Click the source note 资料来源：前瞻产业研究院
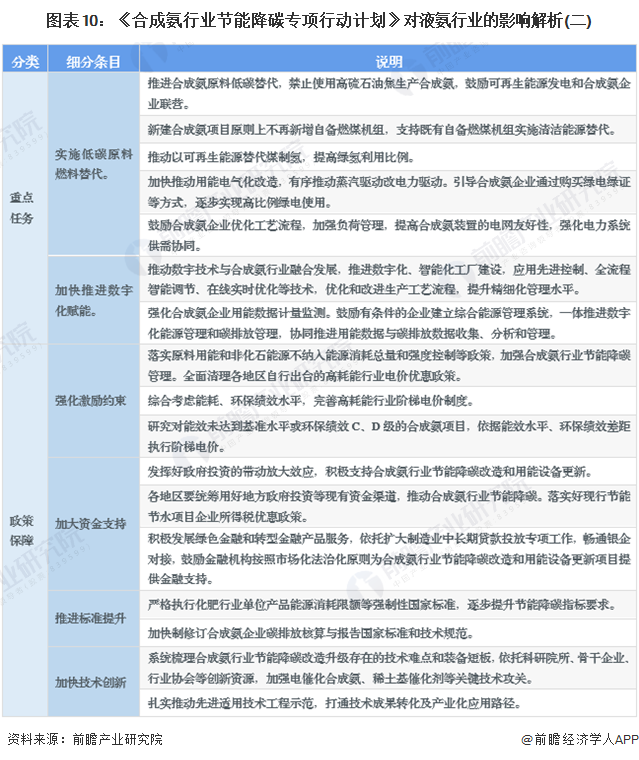Screen dimensions: 639x760 point(85,739)
